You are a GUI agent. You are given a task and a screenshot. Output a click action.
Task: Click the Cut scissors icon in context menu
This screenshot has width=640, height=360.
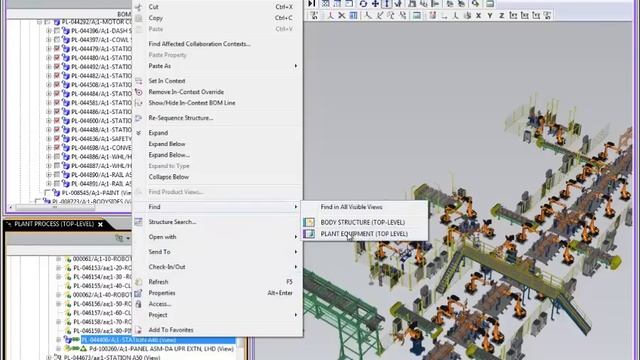[139, 7]
